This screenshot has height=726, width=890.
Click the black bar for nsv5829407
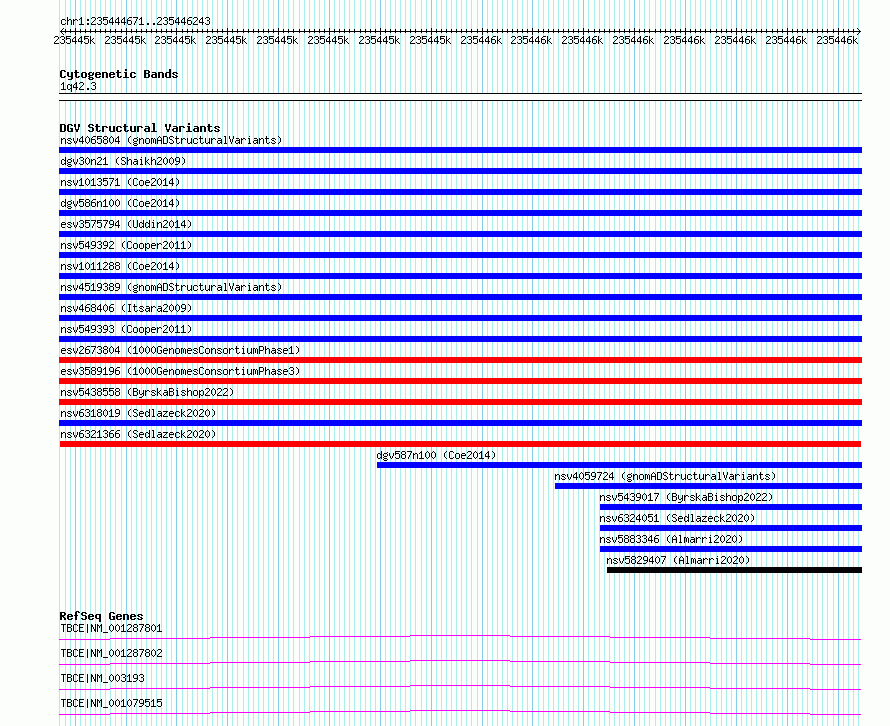[734, 570]
